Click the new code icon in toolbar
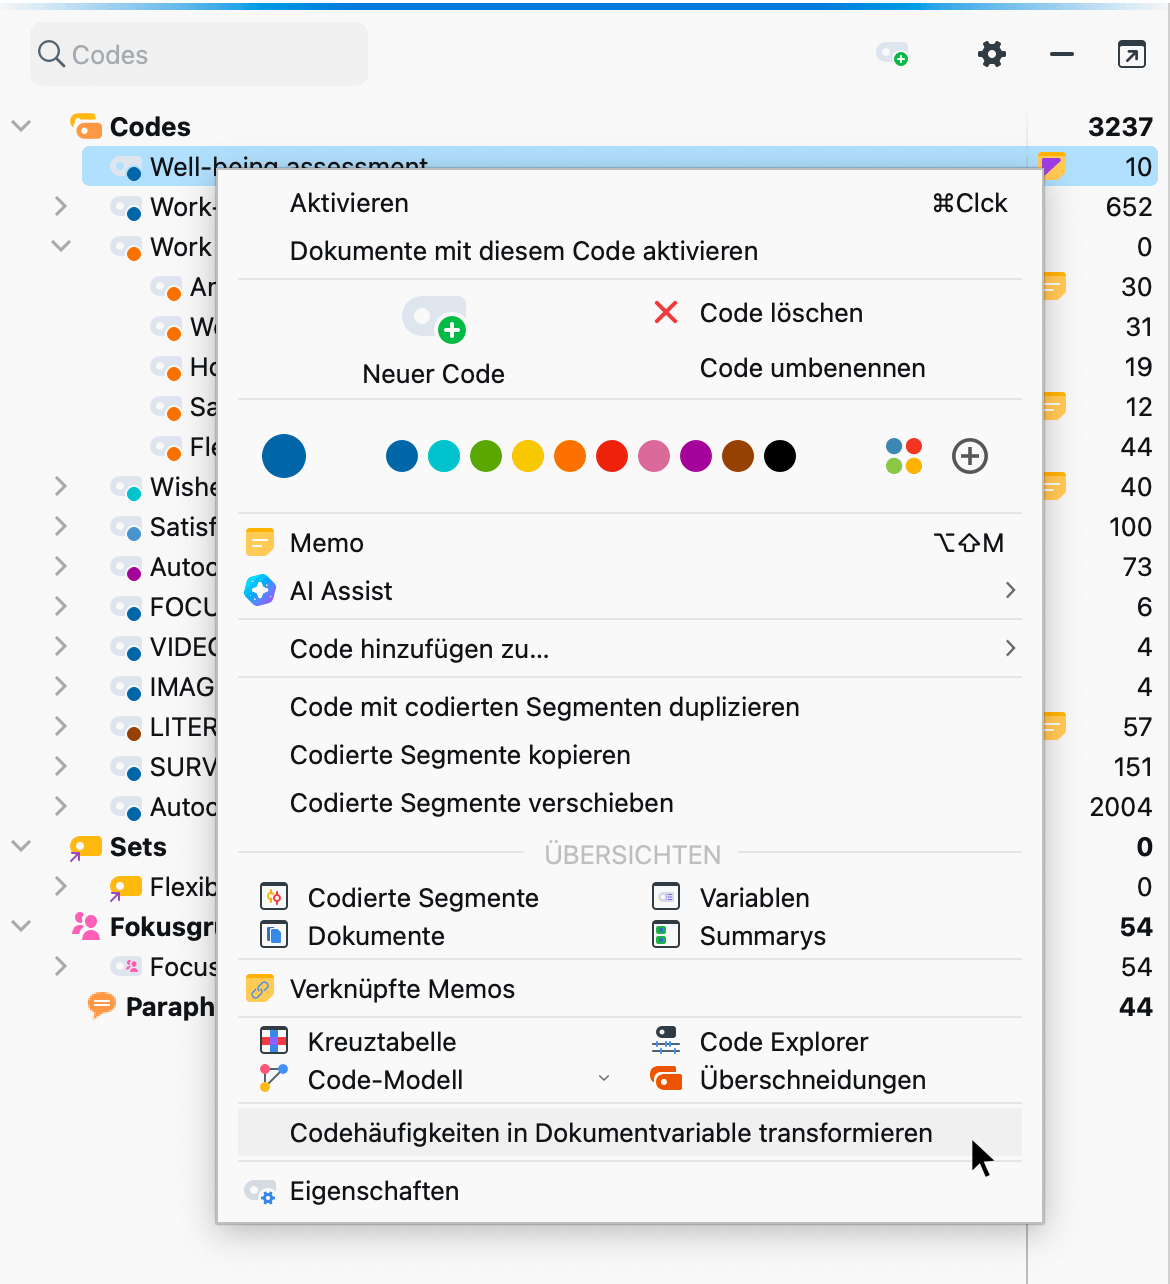The height and width of the screenshot is (1284, 1170). pos(892,54)
